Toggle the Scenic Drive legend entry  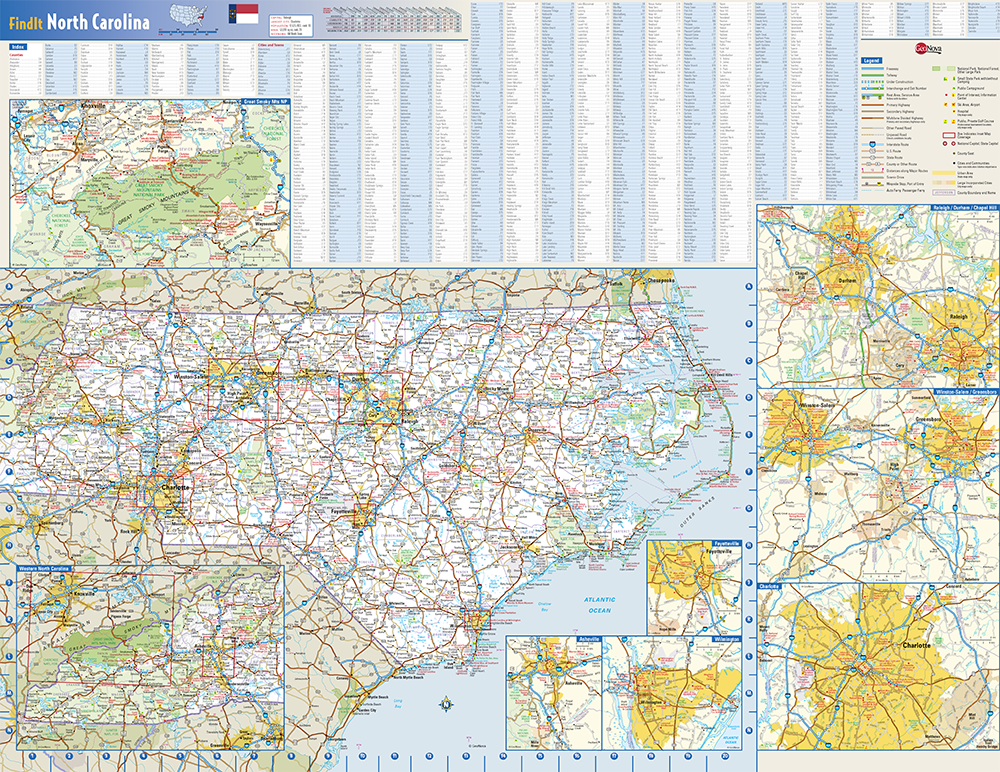click(x=873, y=177)
